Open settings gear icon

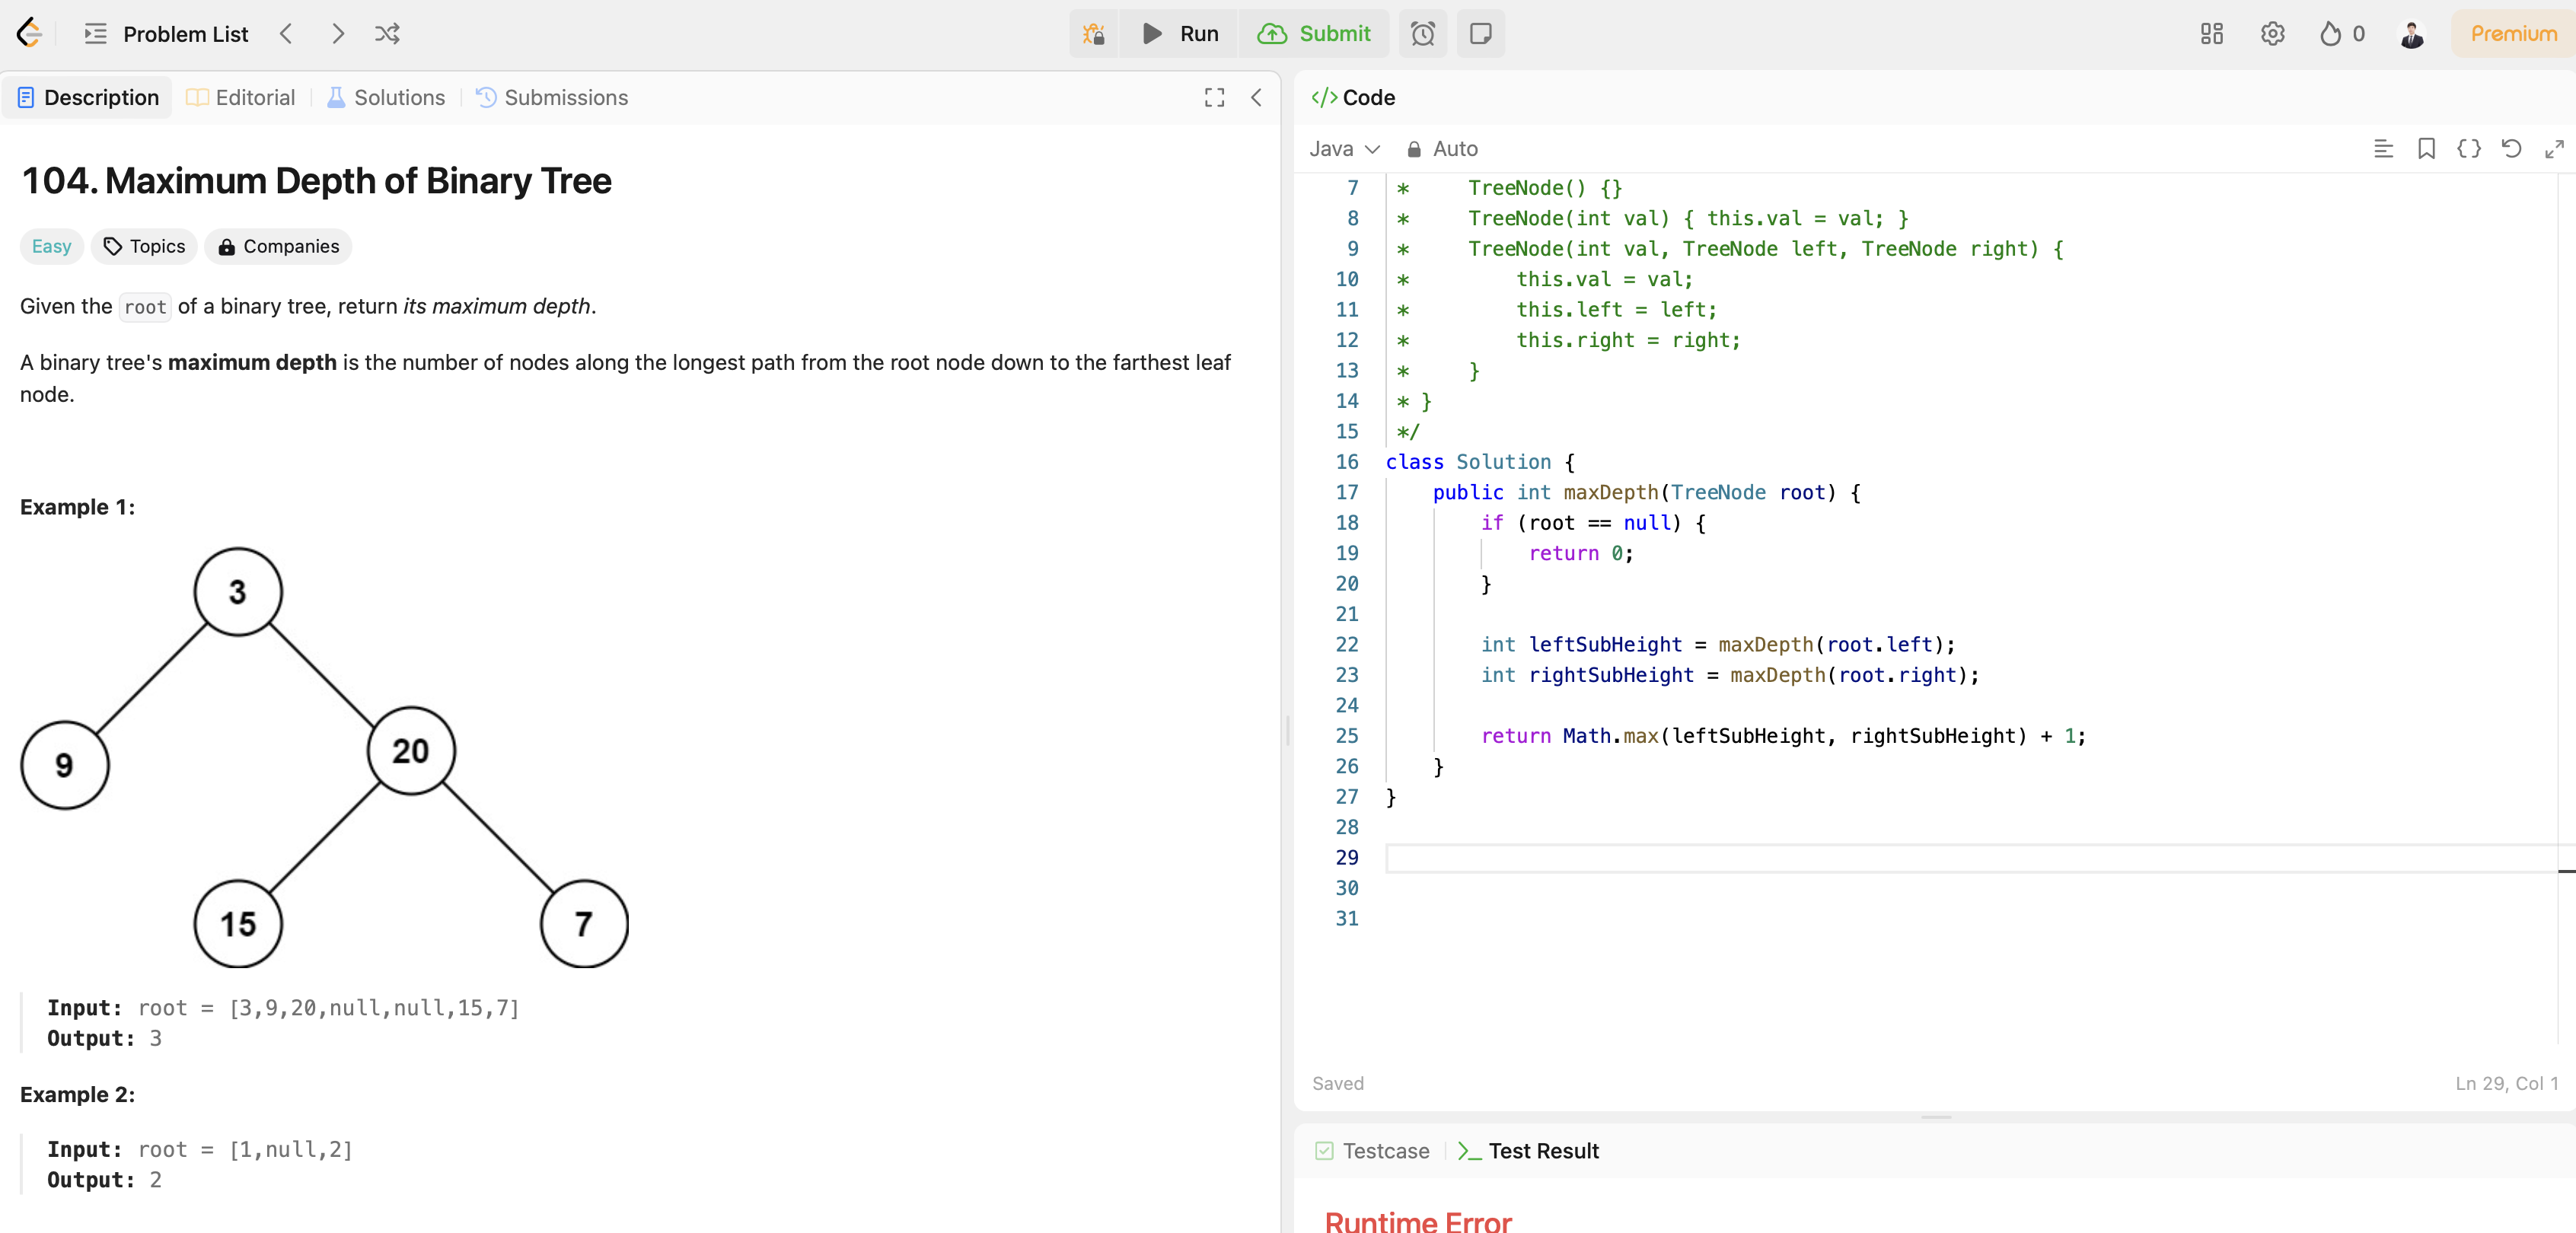(2272, 34)
